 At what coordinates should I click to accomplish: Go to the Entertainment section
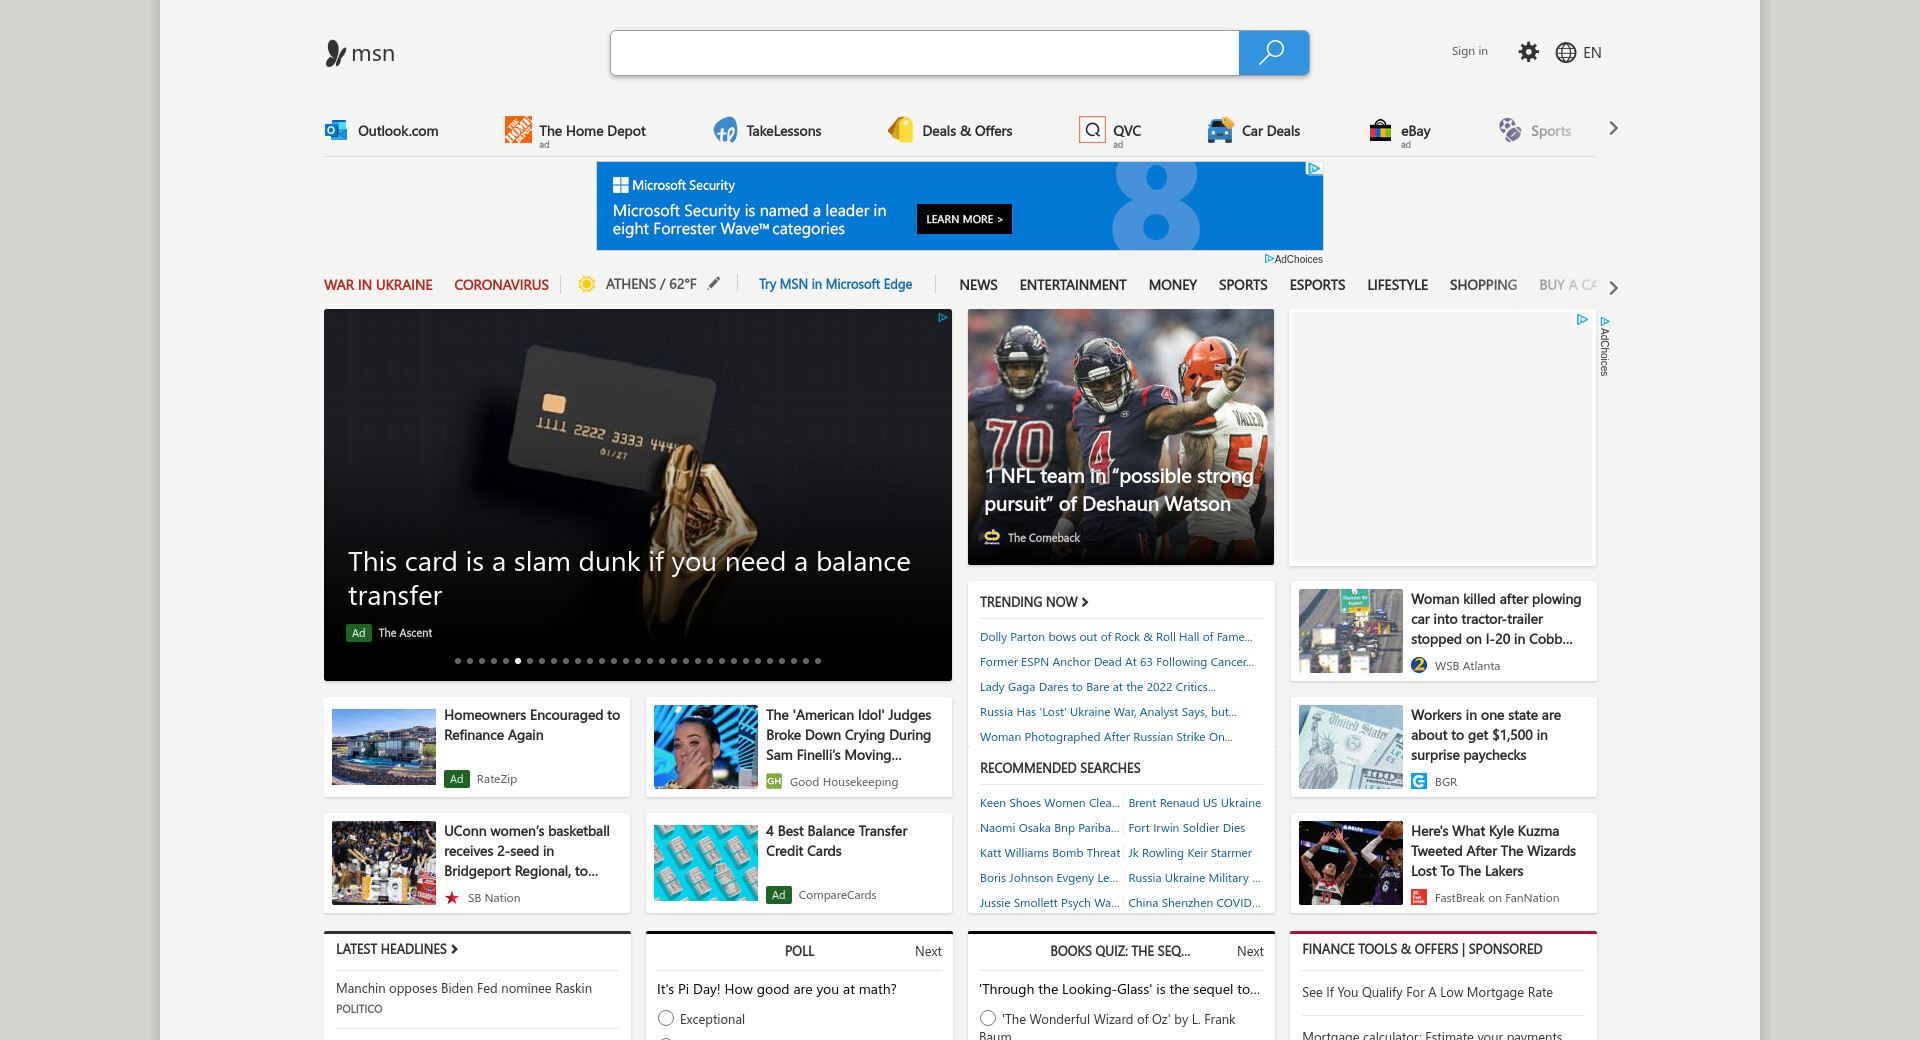[1073, 285]
